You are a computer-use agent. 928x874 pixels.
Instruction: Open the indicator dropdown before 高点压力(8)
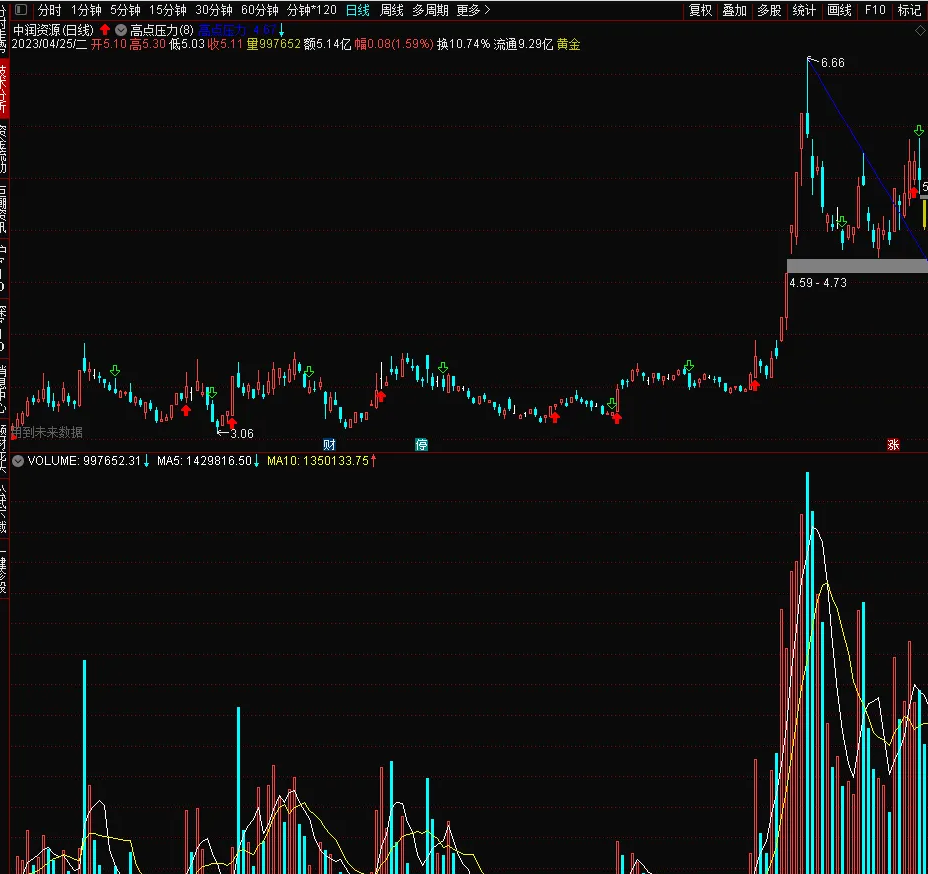(121, 30)
